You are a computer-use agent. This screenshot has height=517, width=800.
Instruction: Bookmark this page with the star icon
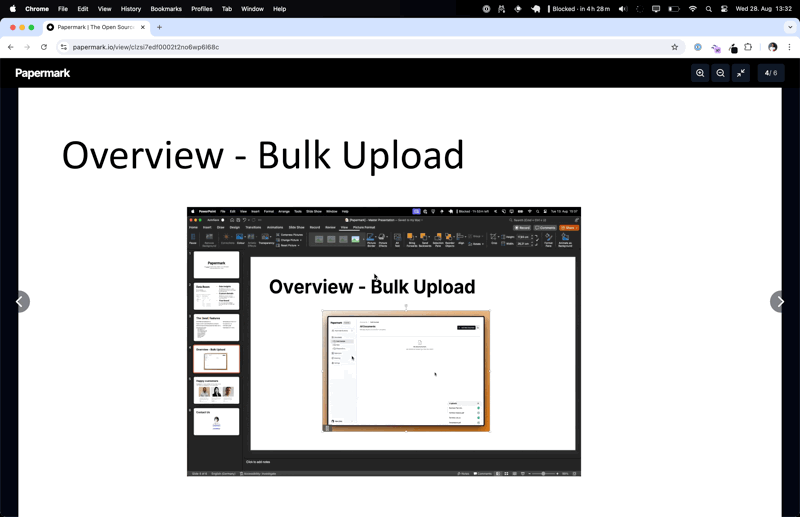pyautogui.click(x=675, y=47)
